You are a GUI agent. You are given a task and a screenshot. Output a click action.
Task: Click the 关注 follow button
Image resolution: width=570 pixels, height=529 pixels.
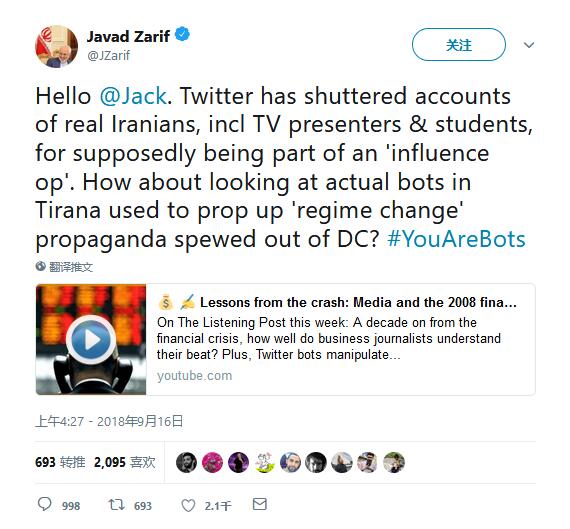(x=459, y=45)
